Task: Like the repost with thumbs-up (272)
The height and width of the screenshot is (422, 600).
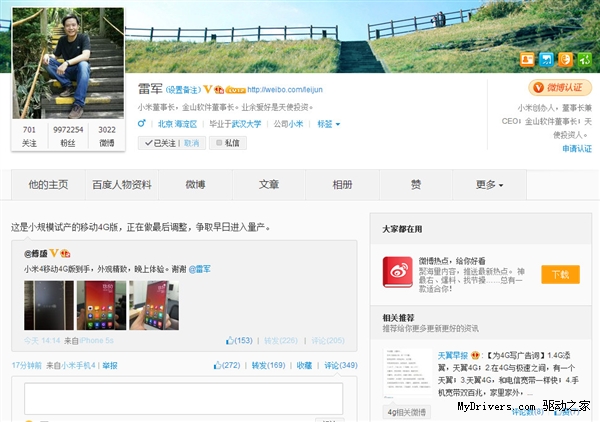Action: click(x=227, y=365)
